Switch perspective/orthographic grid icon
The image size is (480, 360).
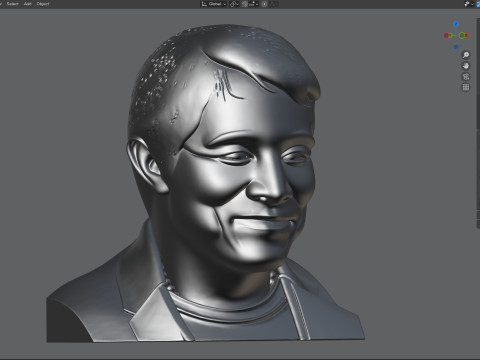coord(466,87)
